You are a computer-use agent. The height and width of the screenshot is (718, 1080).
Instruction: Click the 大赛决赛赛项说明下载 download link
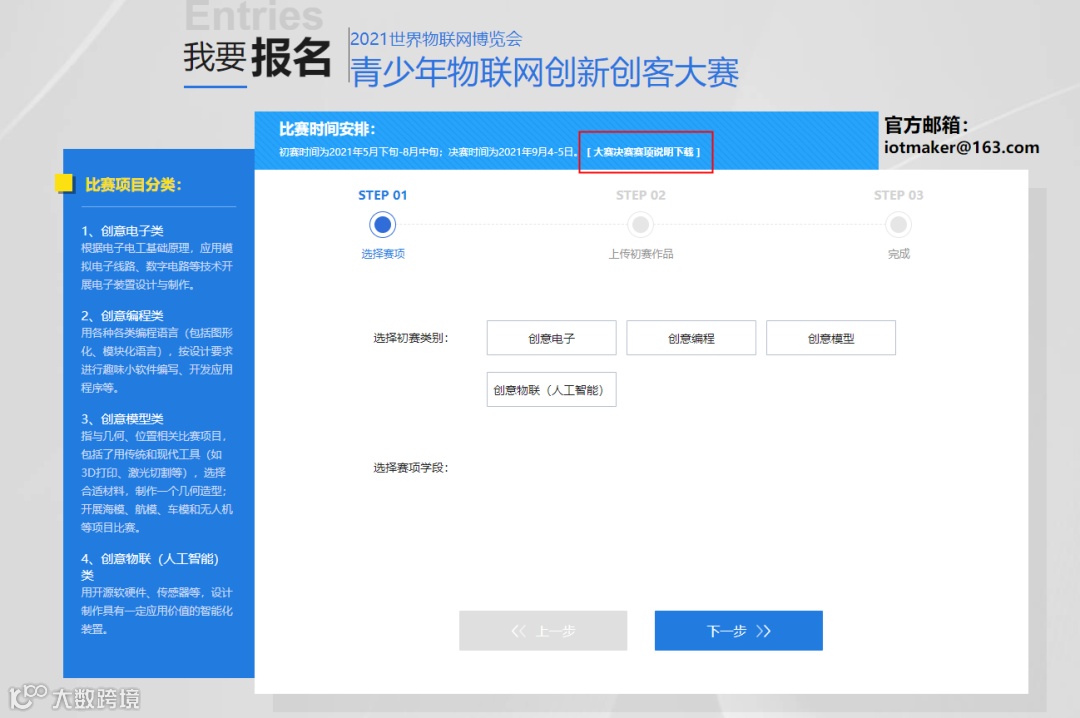point(643,152)
